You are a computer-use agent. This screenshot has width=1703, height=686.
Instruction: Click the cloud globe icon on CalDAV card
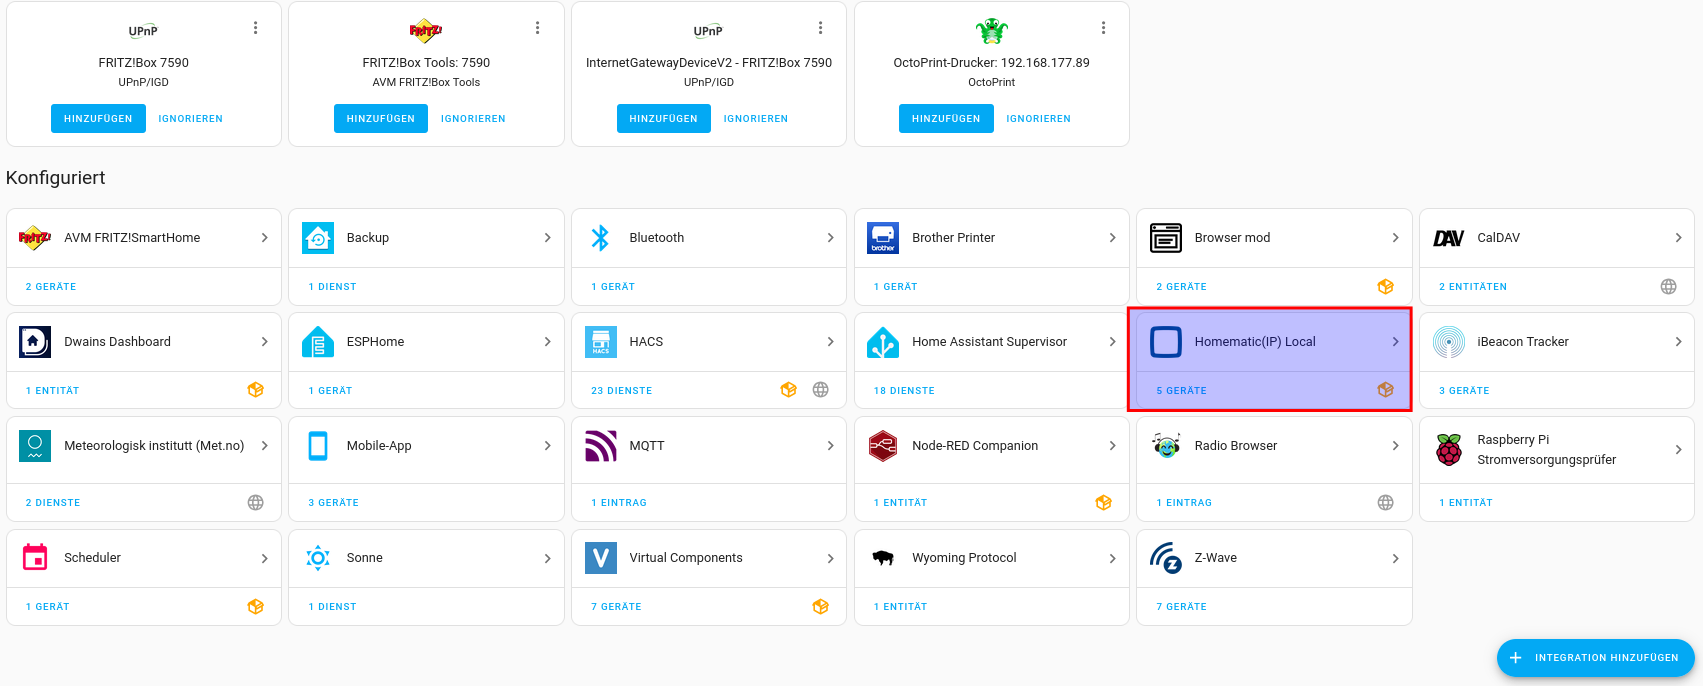point(1668,287)
